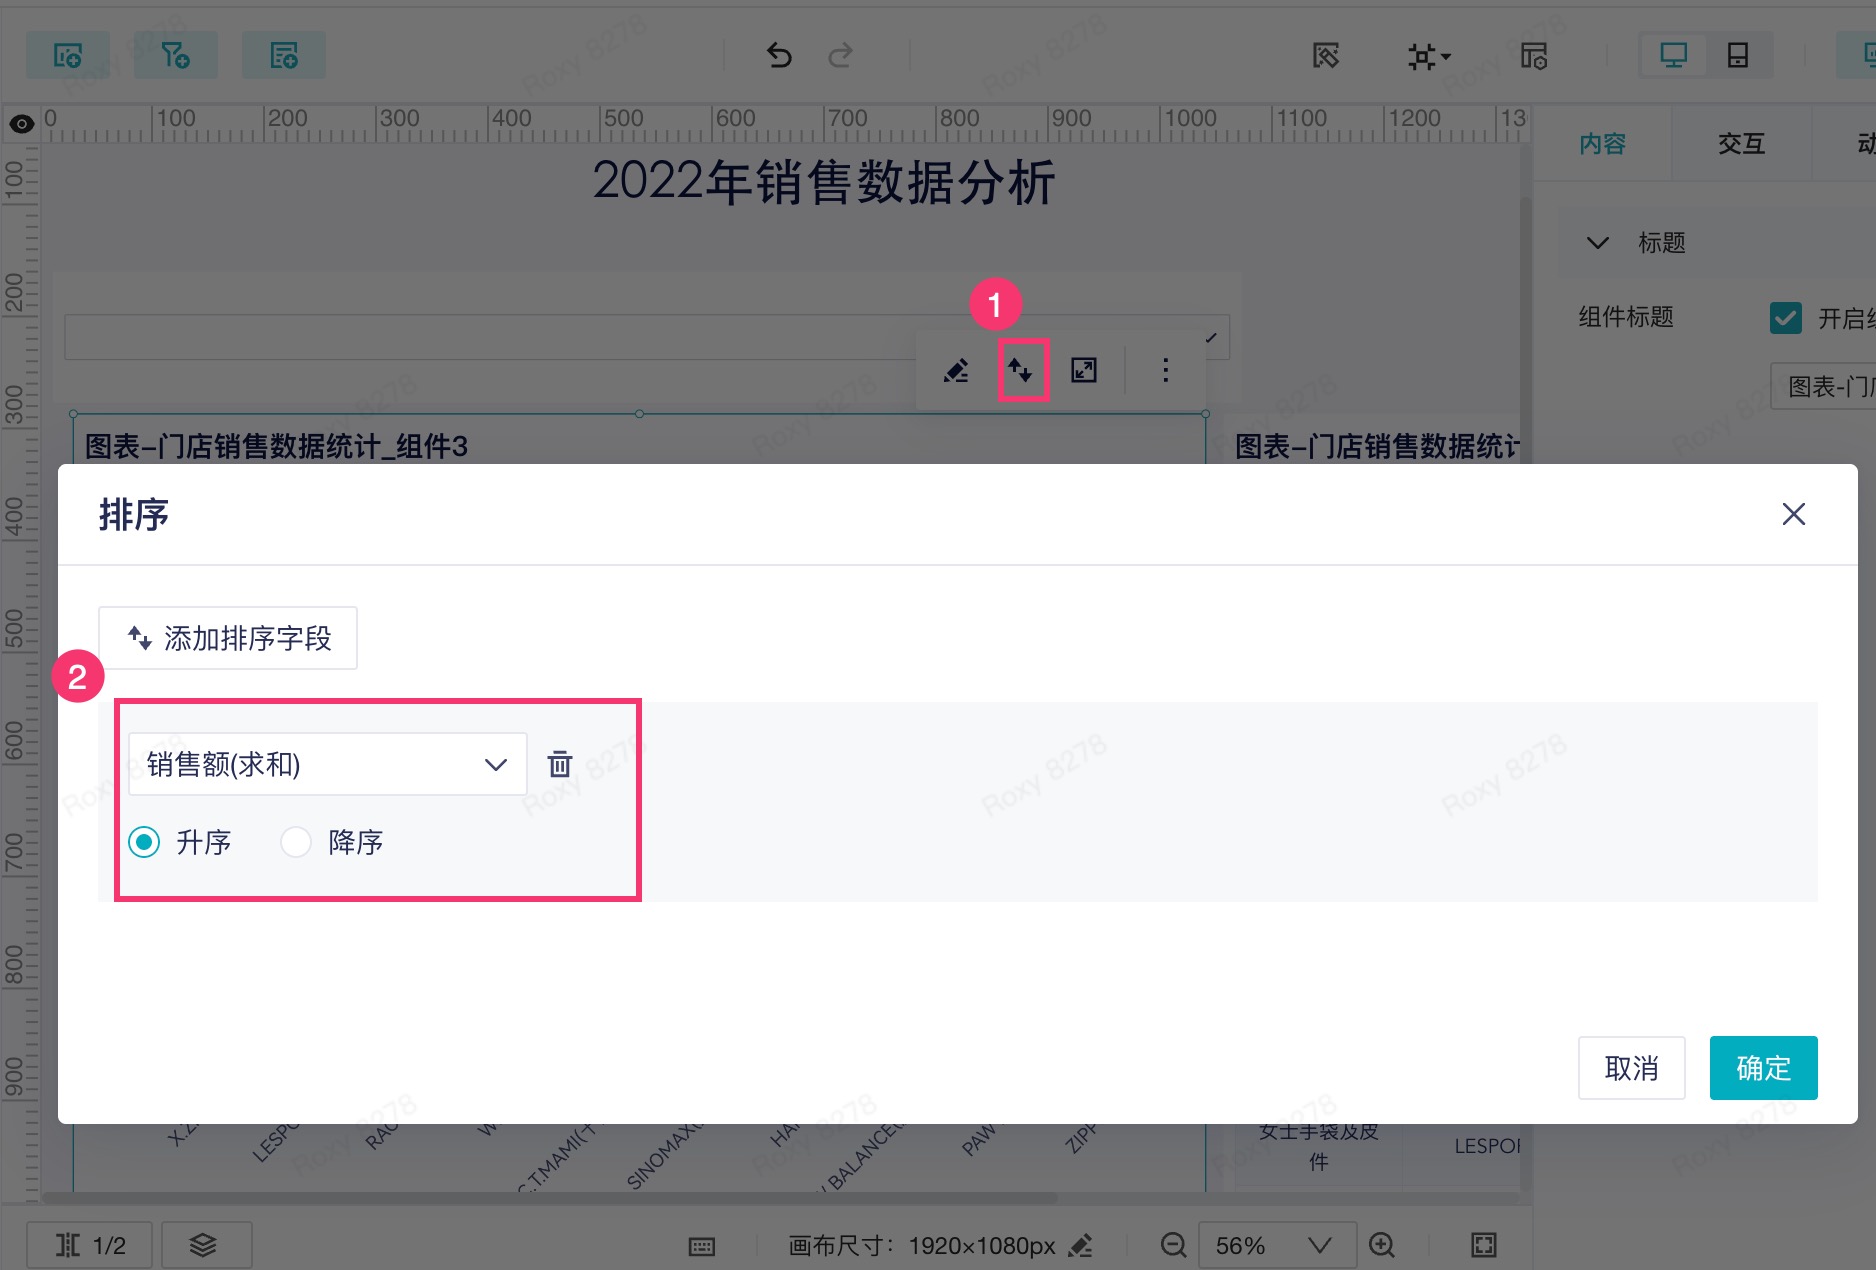This screenshot has width=1876, height=1270.
Task: Click the keyboard shortcuts icon
Action: coord(702,1246)
